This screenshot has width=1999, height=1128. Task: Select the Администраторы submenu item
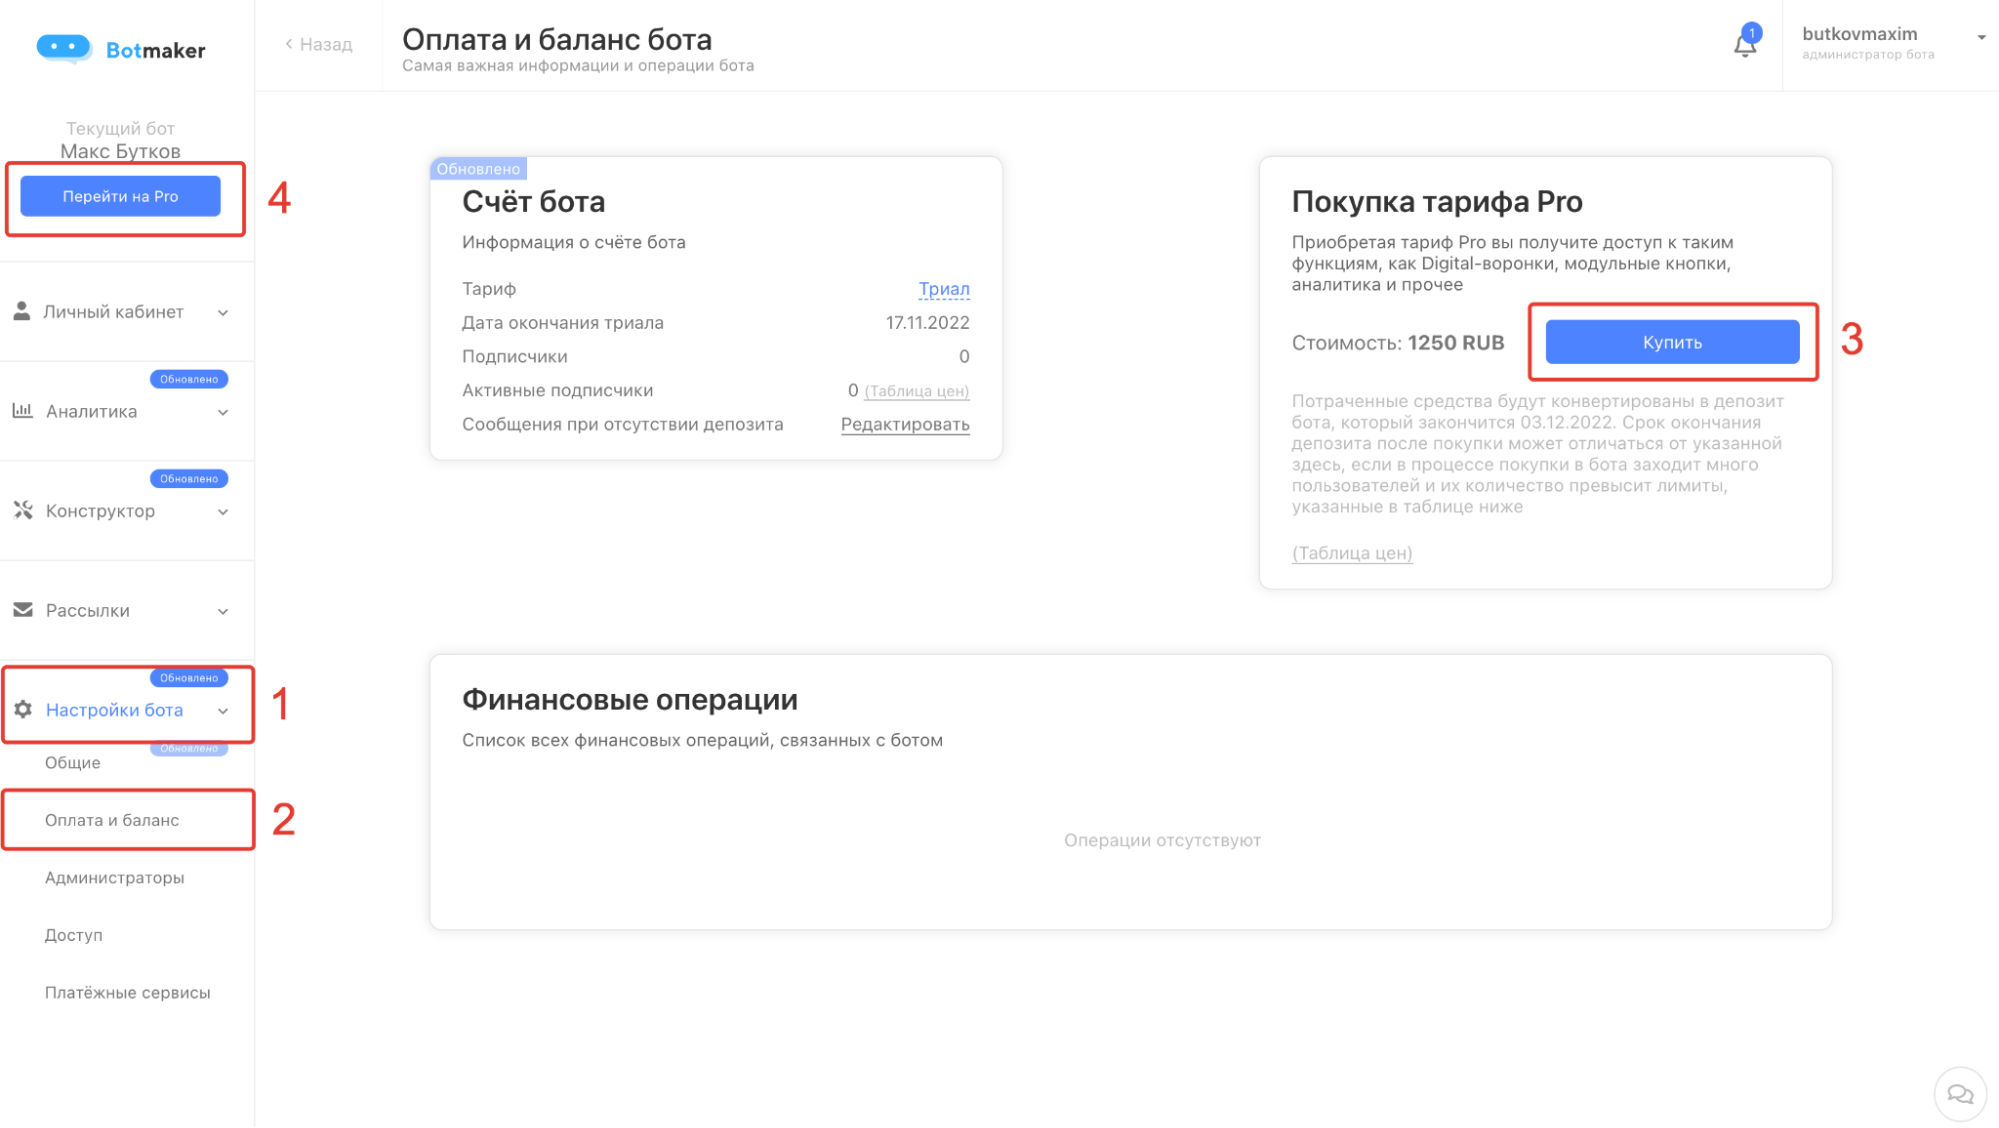click(114, 878)
